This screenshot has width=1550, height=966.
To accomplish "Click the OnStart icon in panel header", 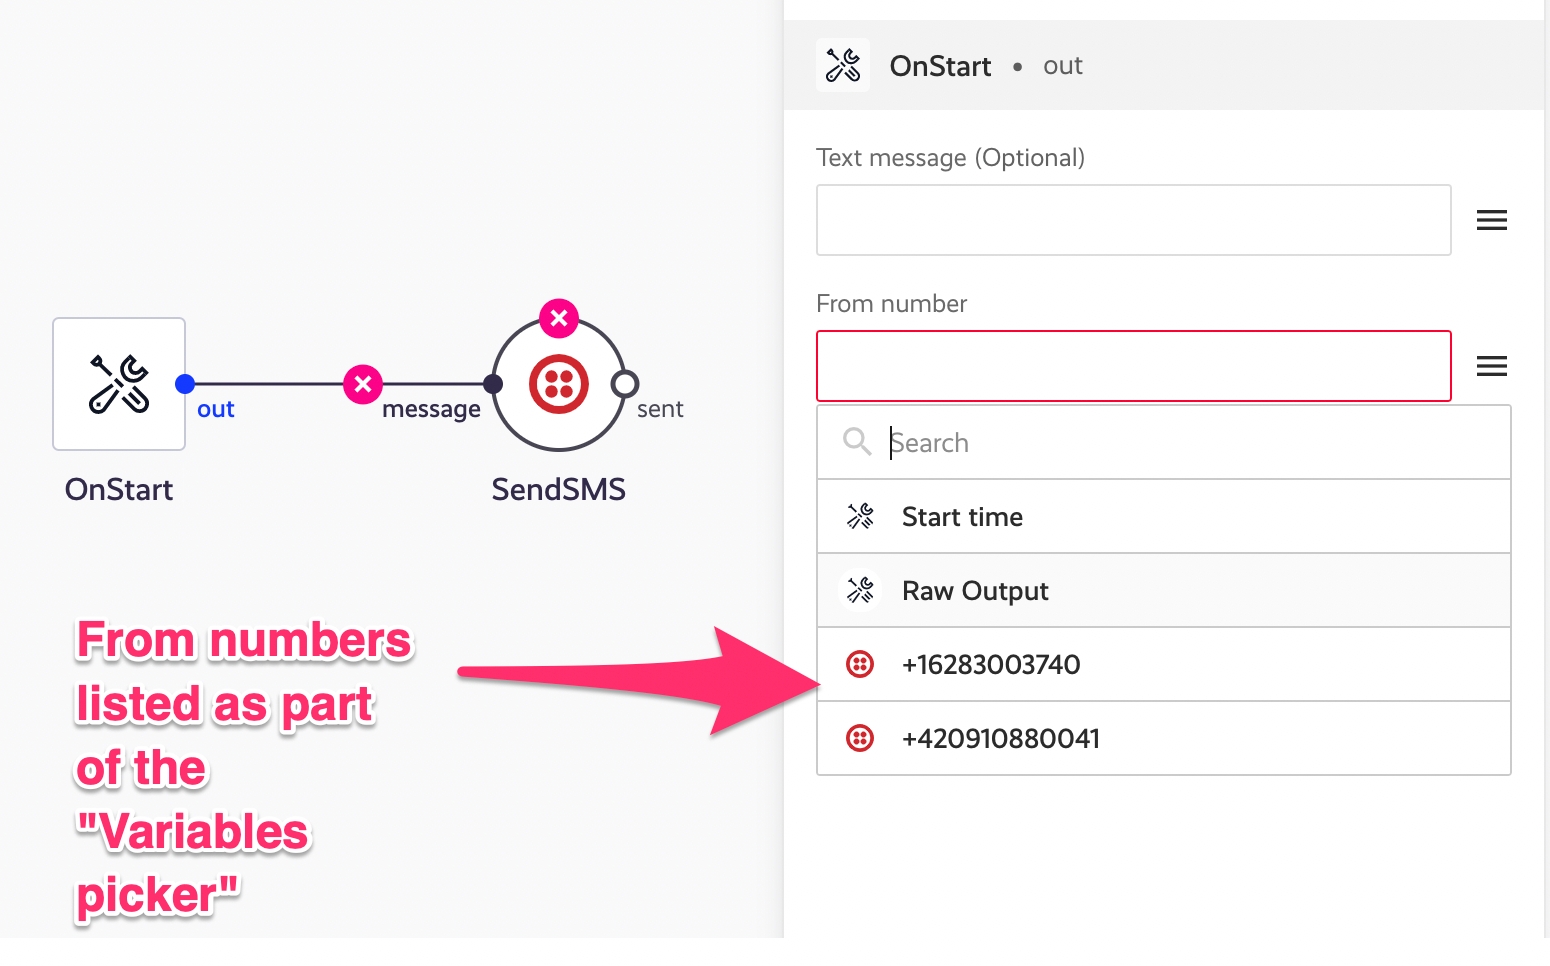I will point(843,66).
